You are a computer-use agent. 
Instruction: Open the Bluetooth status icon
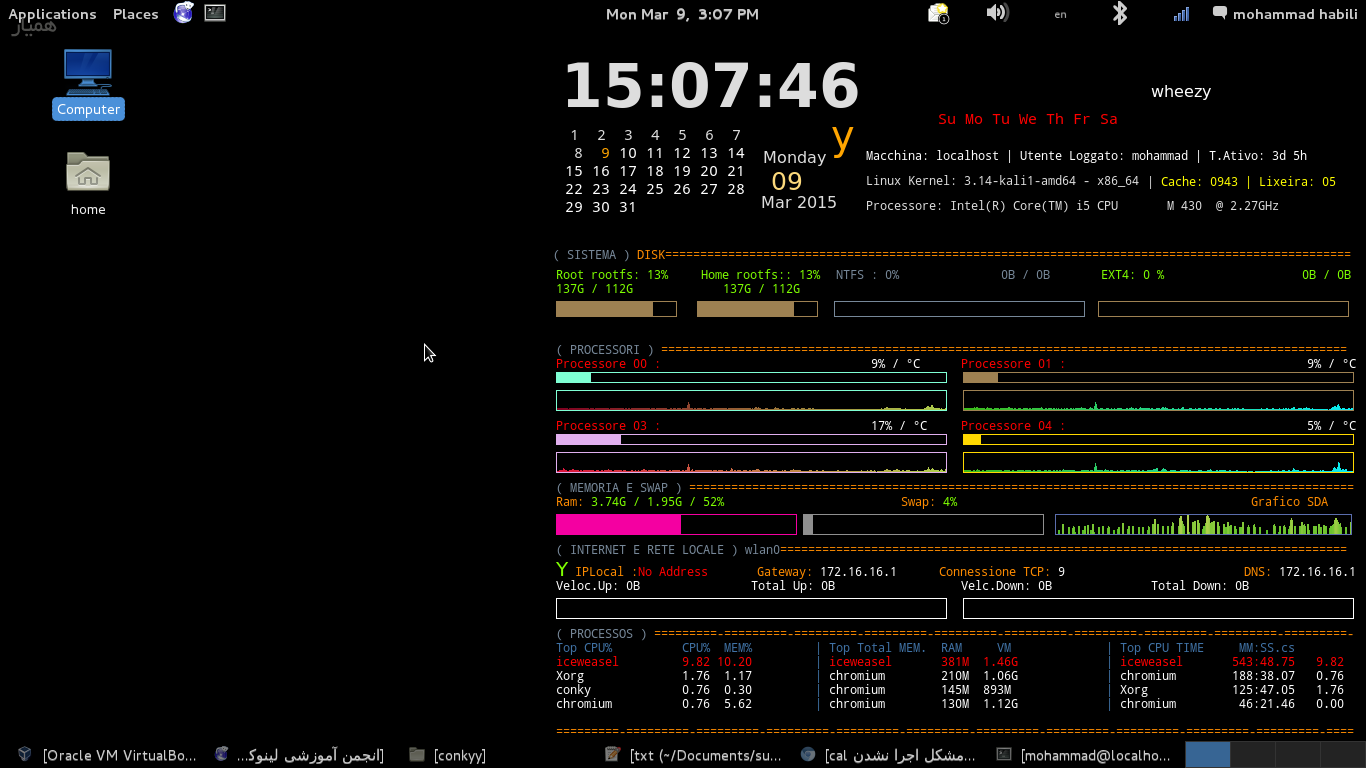tap(1120, 13)
